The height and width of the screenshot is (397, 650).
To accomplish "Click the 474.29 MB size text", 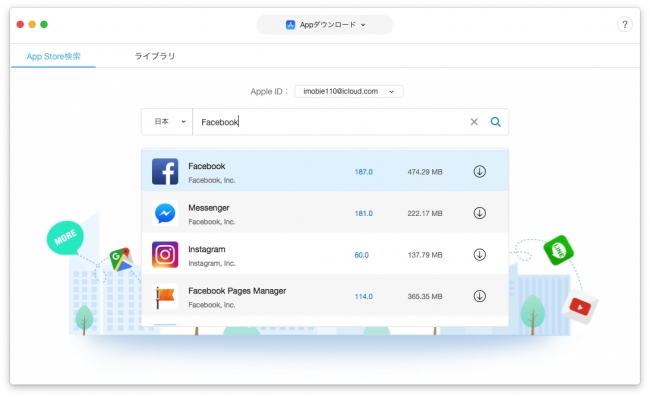I will [x=425, y=172].
